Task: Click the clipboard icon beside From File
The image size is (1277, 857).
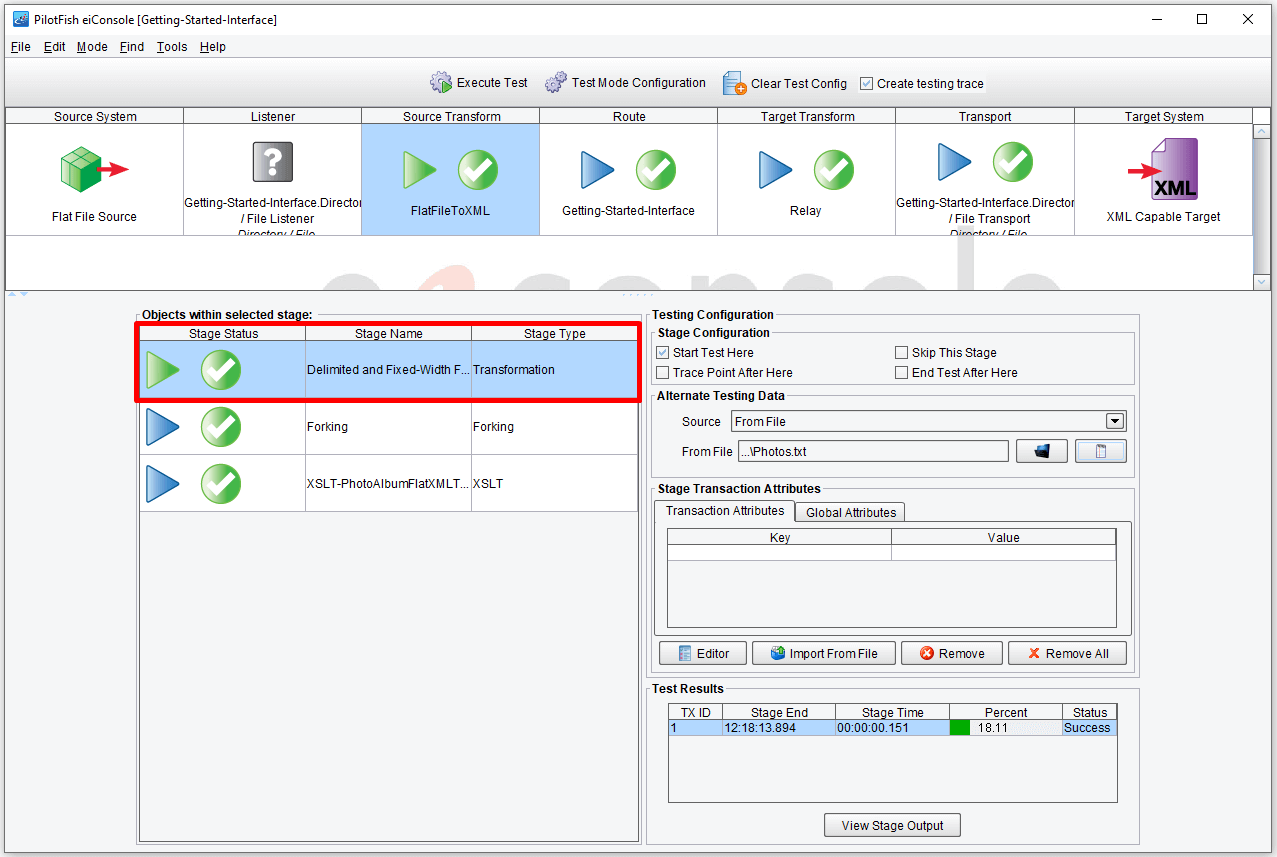Action: [1101, 451]
